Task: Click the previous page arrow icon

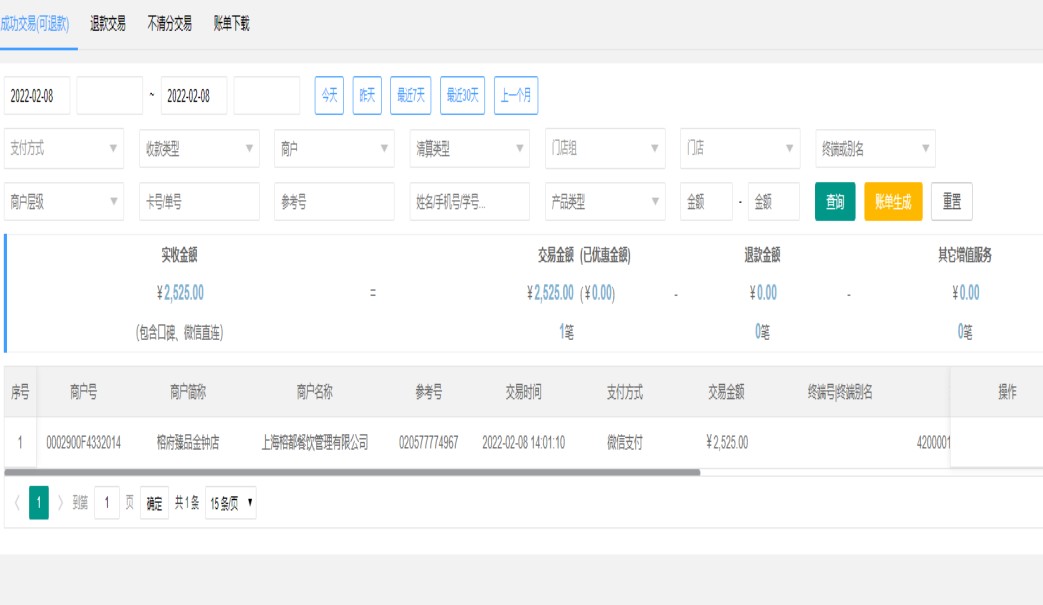Action: tap(17, 503)
